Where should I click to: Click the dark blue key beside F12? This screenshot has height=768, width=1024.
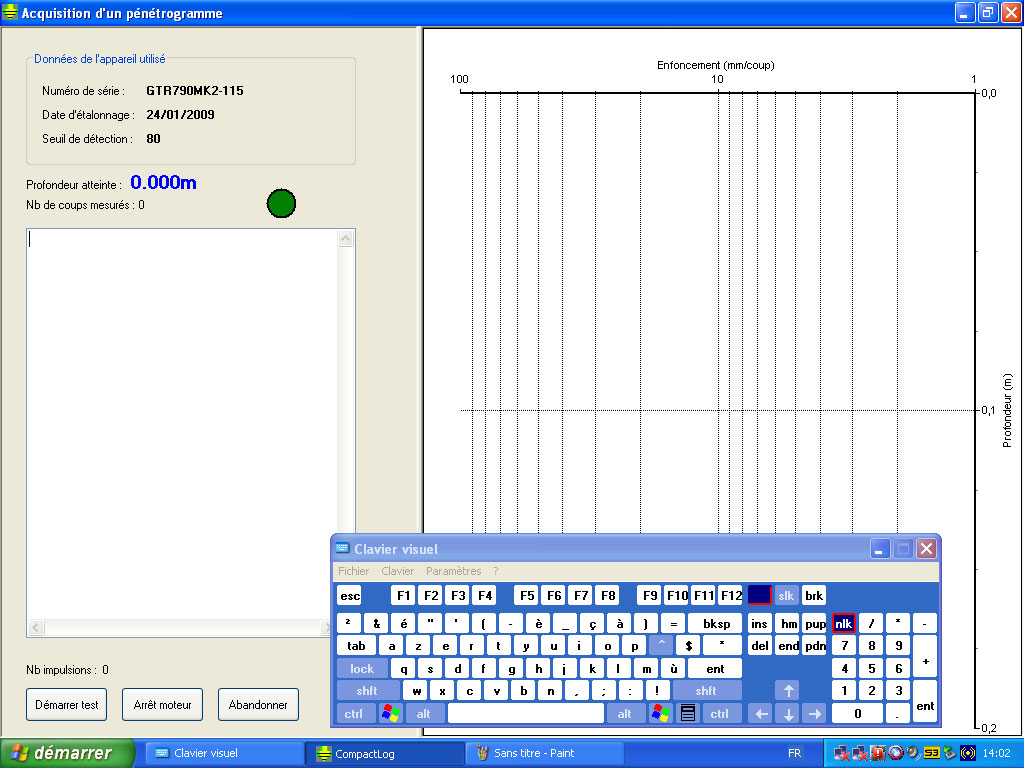(x=760, y=596)
